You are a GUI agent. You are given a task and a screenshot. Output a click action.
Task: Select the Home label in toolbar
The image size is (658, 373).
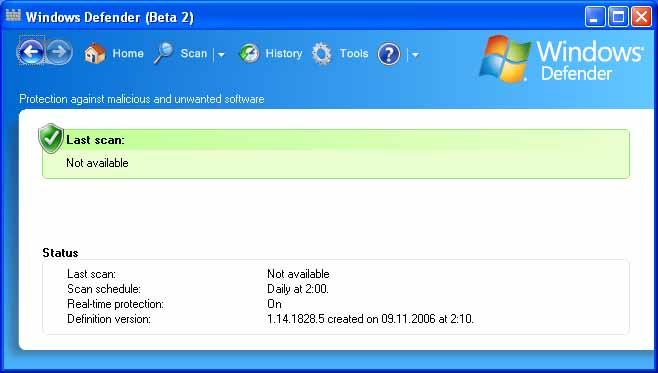click(128, 53)
